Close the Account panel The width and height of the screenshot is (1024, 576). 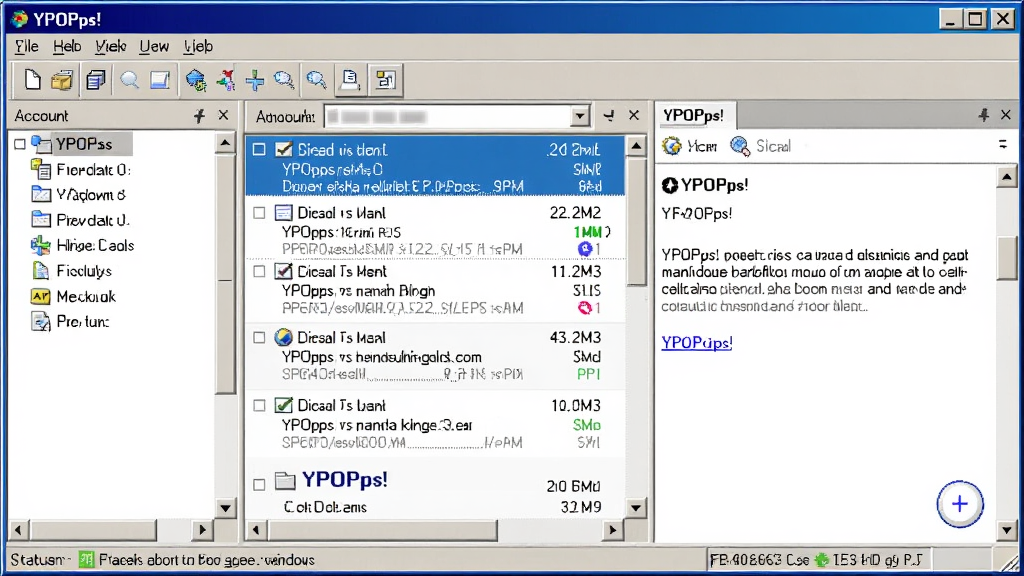pos(223,116)
